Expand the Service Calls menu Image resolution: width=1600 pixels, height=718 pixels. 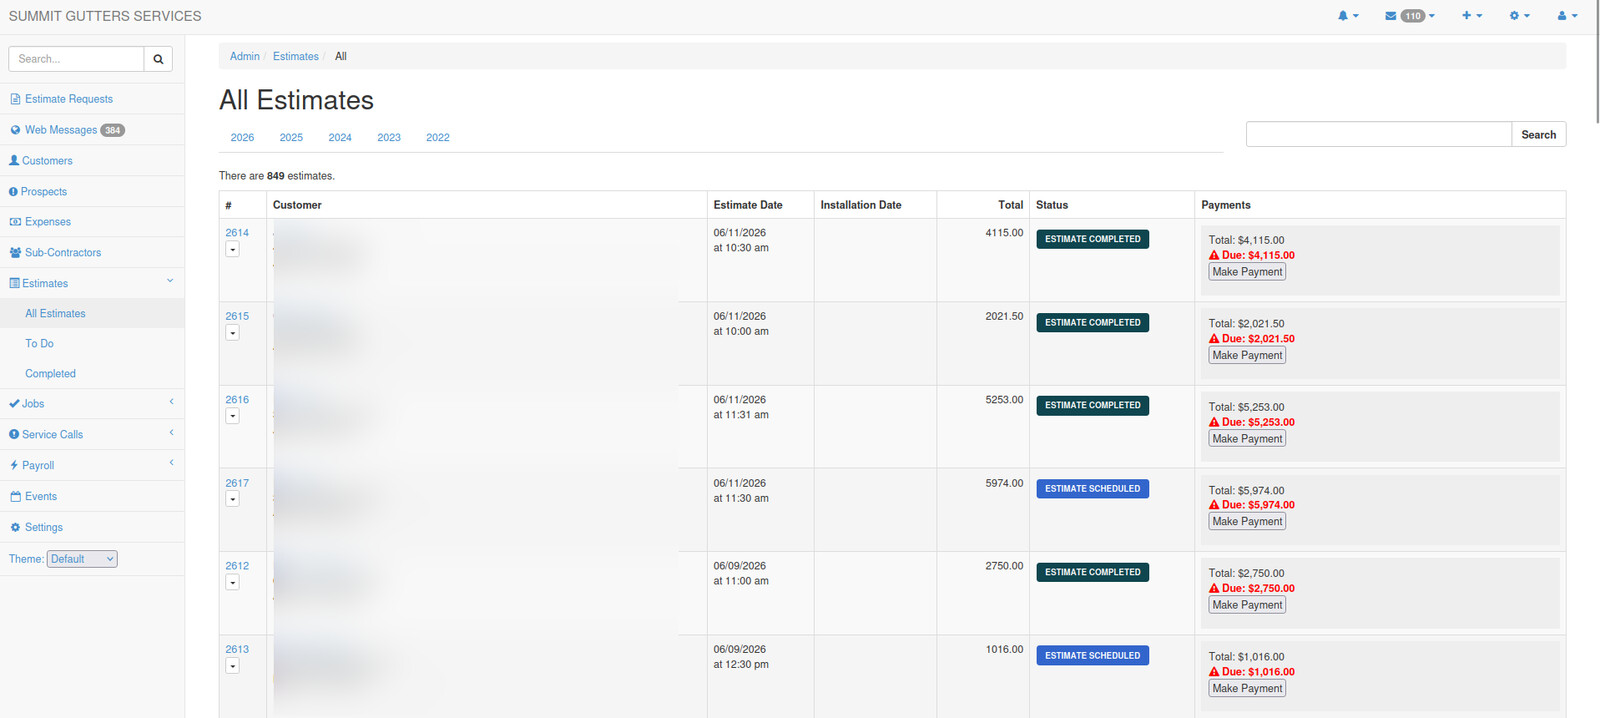[92, 435]
